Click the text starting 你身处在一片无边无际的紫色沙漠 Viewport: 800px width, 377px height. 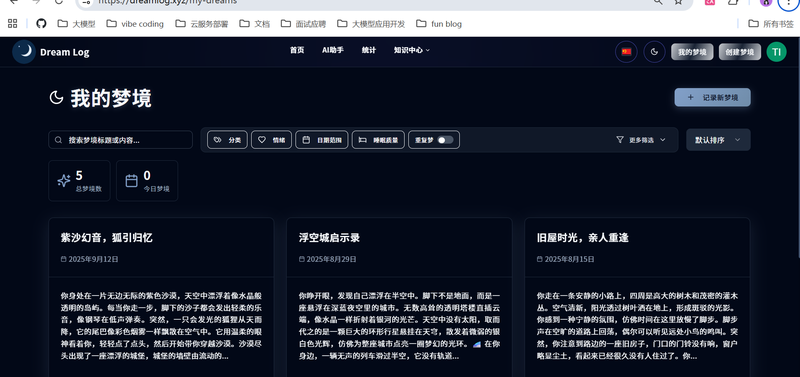[161, 325]
